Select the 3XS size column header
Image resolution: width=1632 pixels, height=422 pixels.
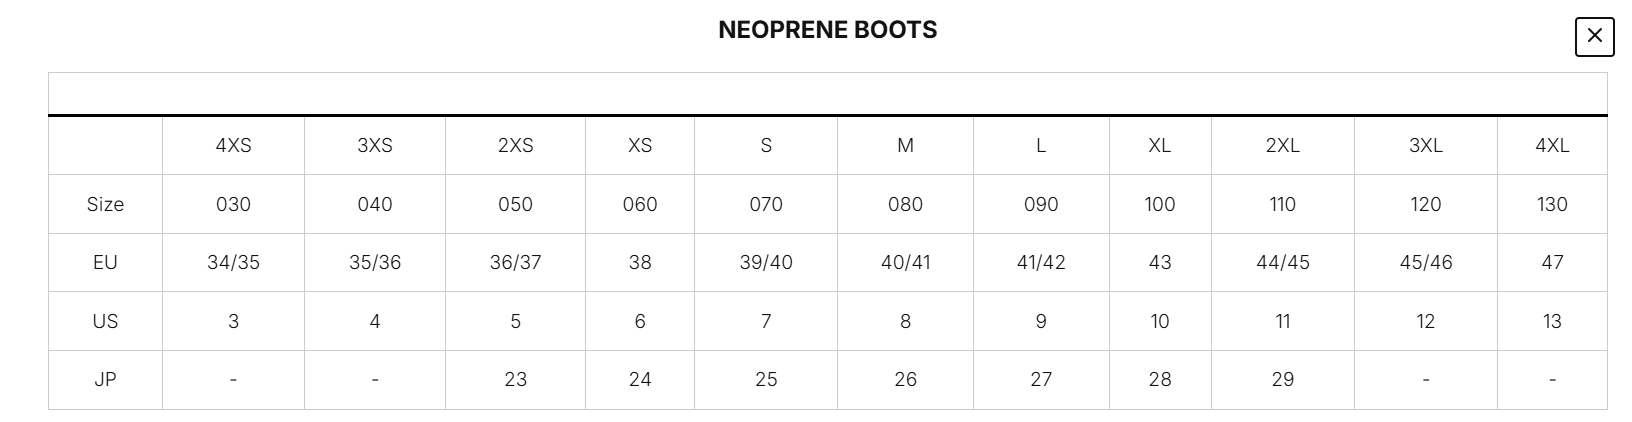[x=375, y=146]
